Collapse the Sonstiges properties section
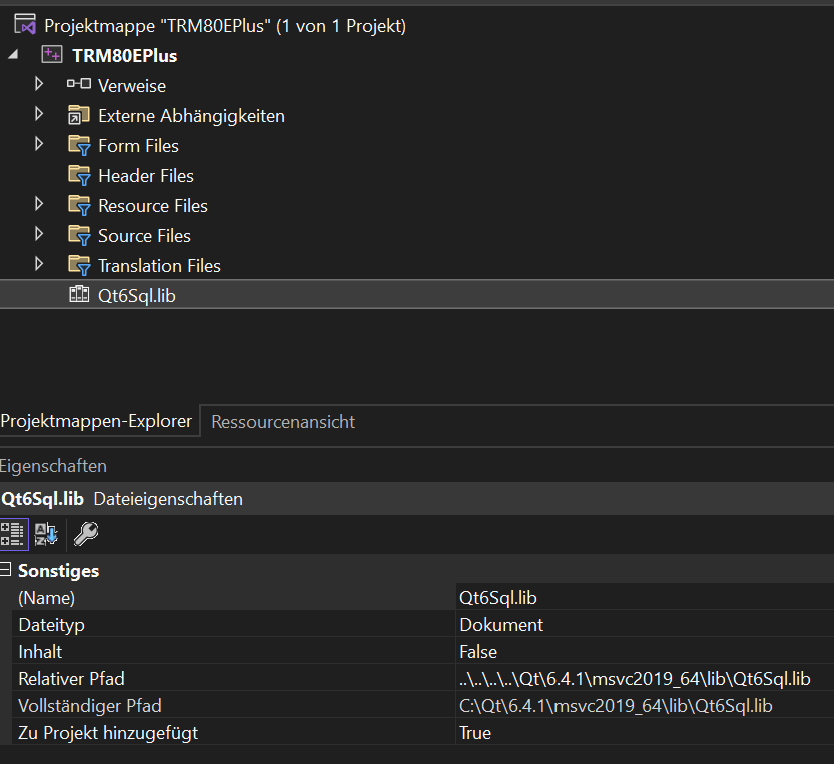 [8, 570]
